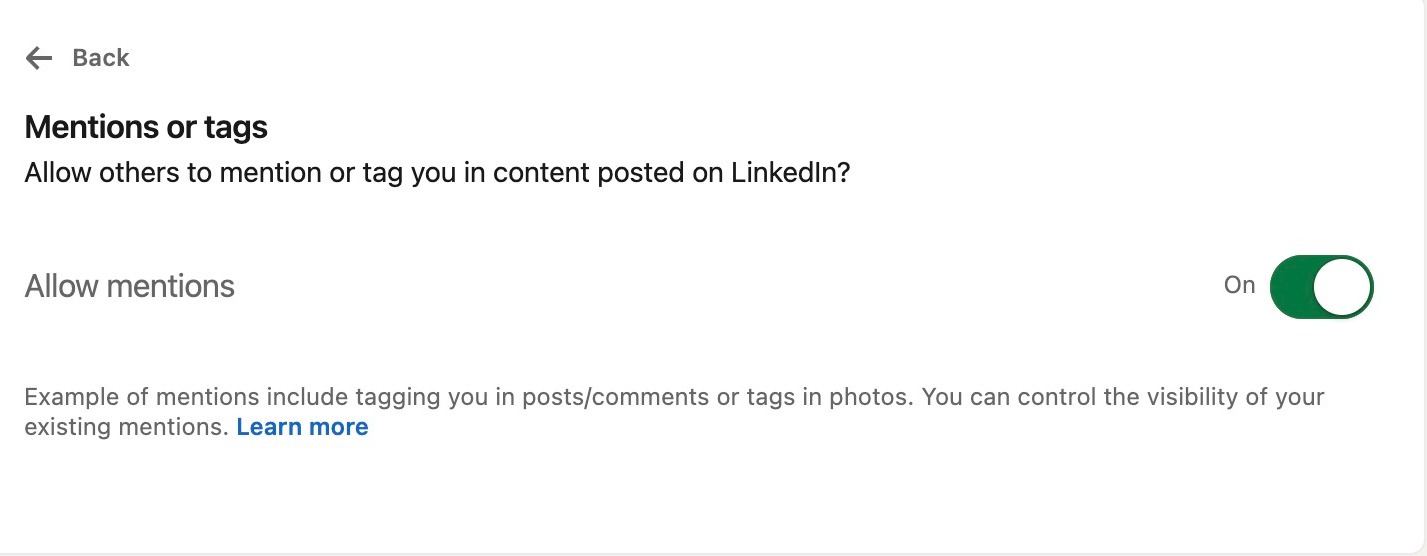Click "On" text beside the switch
Screen dimensions: 1427x556
pyautogui.click(x=1239, y=286)
